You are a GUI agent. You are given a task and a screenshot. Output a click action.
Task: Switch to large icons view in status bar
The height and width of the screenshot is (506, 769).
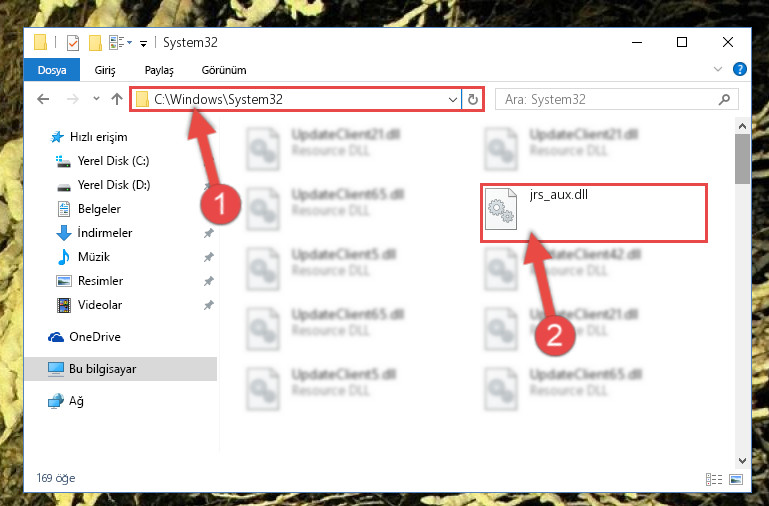point(736,479)
